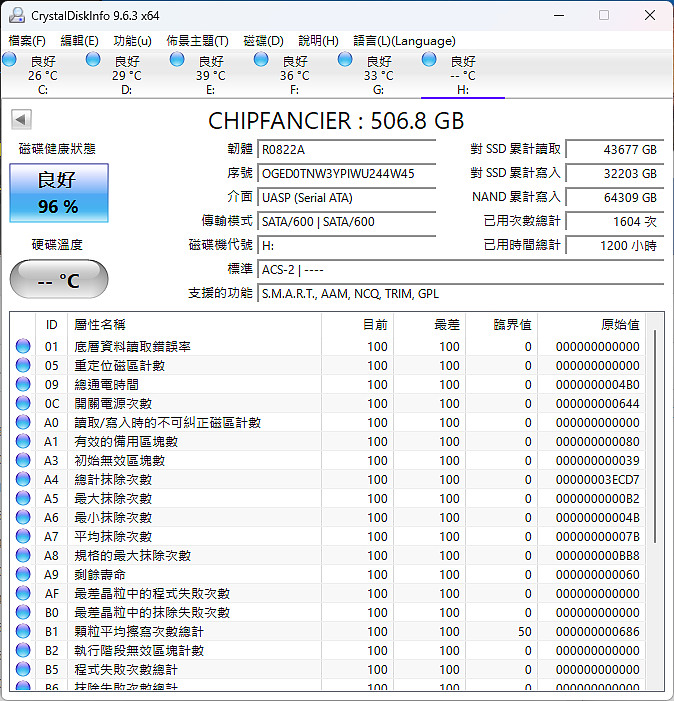Click the supported features field S.M.A.R.T., AAM, NCQ
Image resolution: width=674 pixels, height=701 pixels.
point(460,294)
